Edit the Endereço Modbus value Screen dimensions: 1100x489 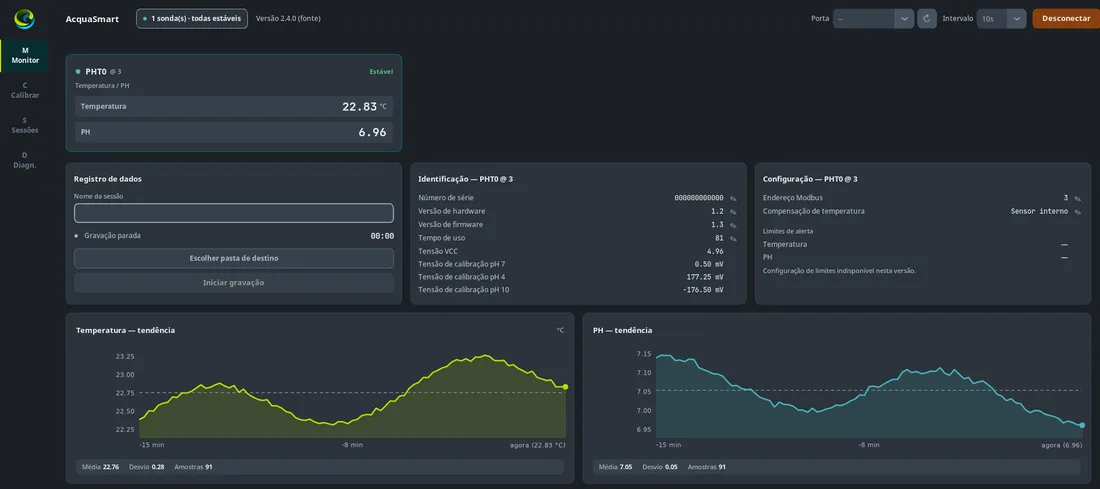coord(1078,199)
